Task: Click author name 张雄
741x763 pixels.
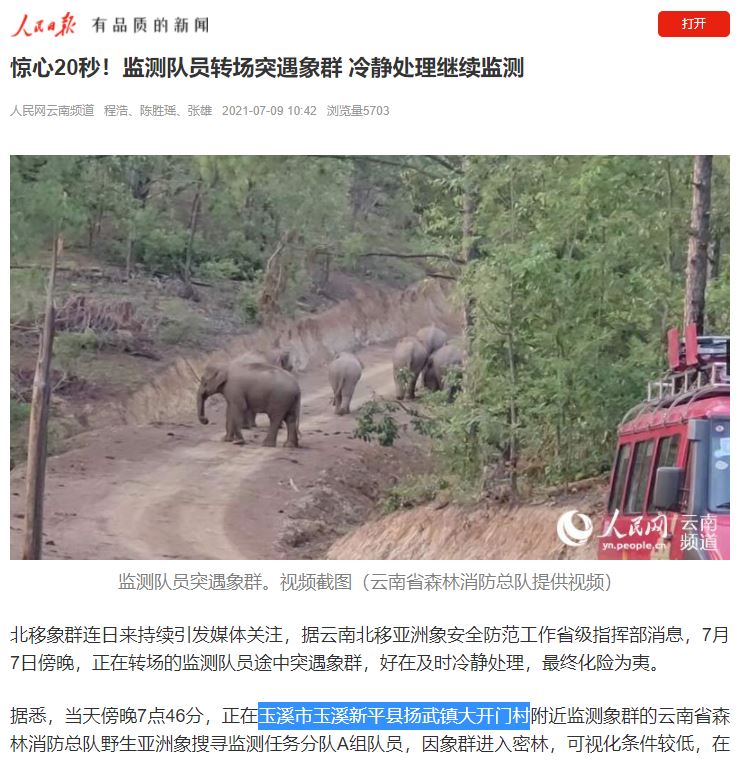Action: (x=200, y=110)
